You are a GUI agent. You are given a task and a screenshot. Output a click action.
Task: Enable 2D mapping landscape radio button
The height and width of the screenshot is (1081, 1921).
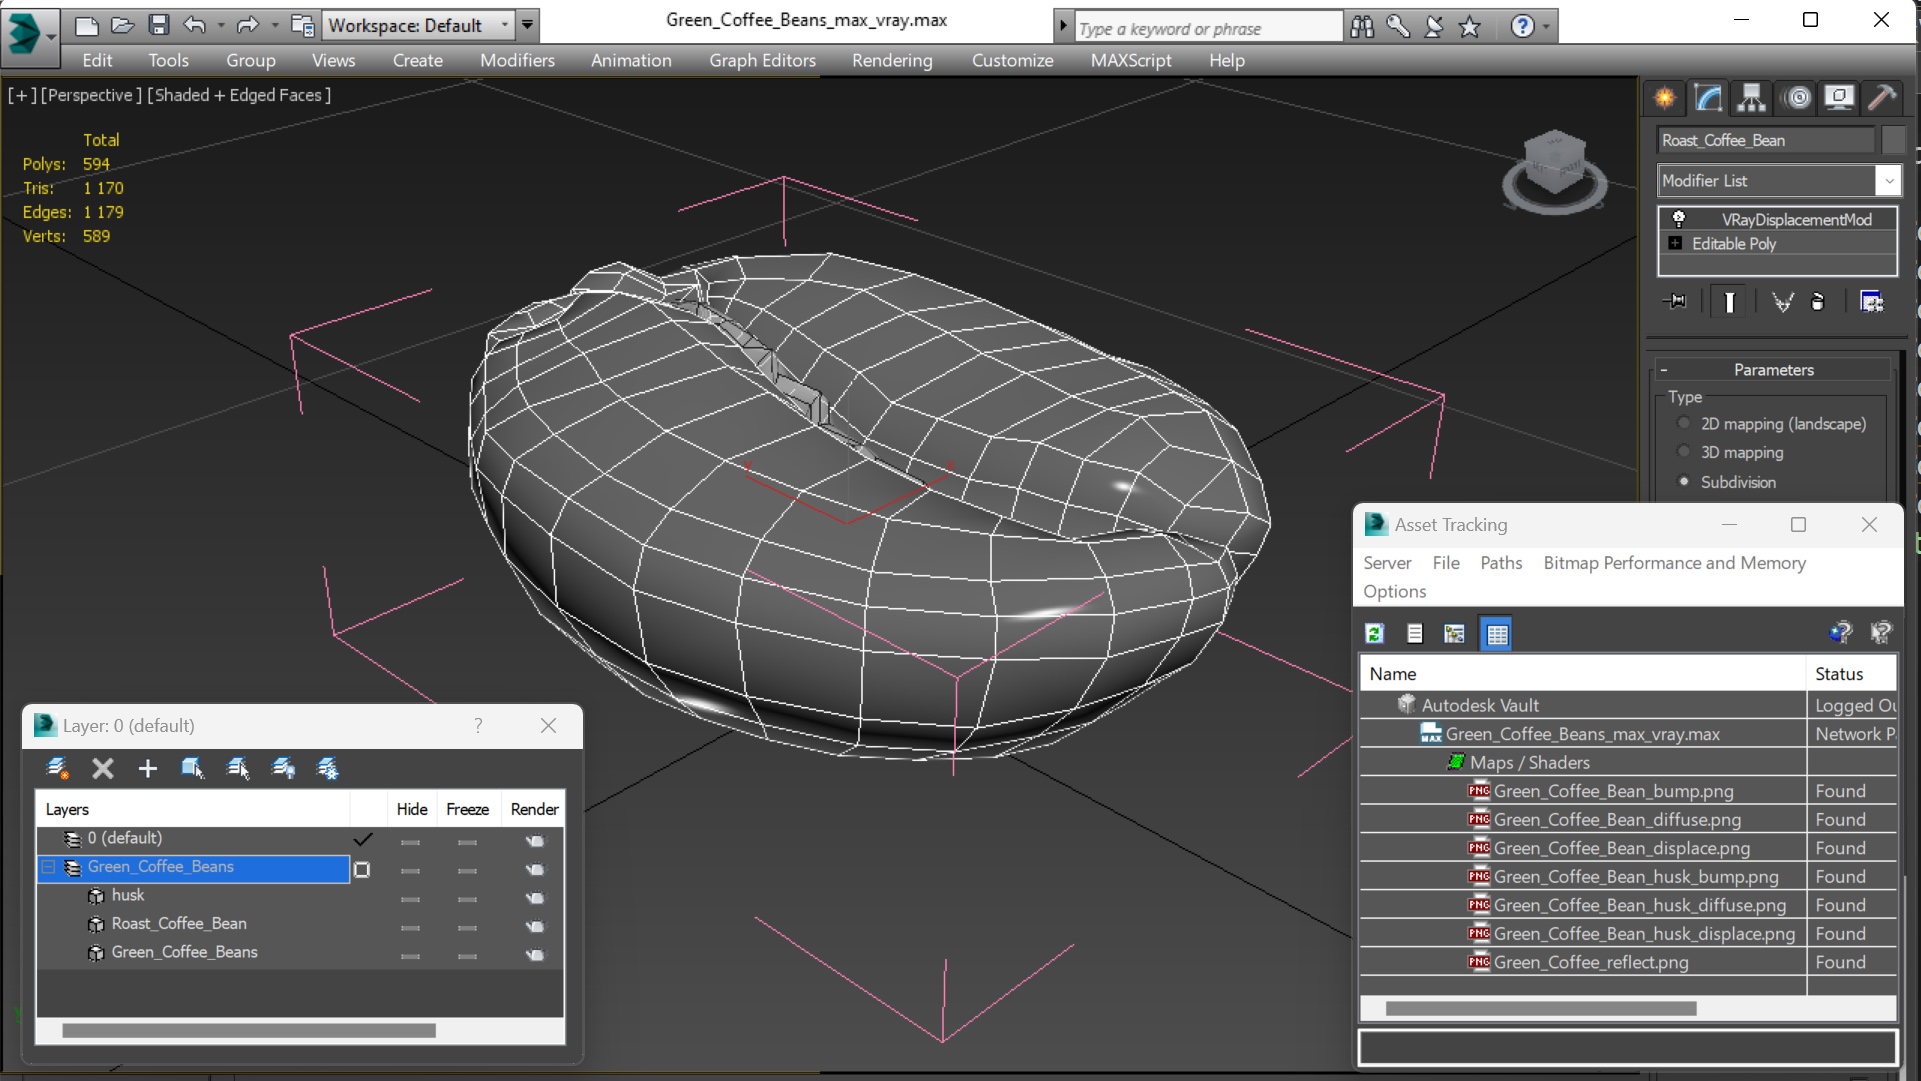pos(1687,422)
